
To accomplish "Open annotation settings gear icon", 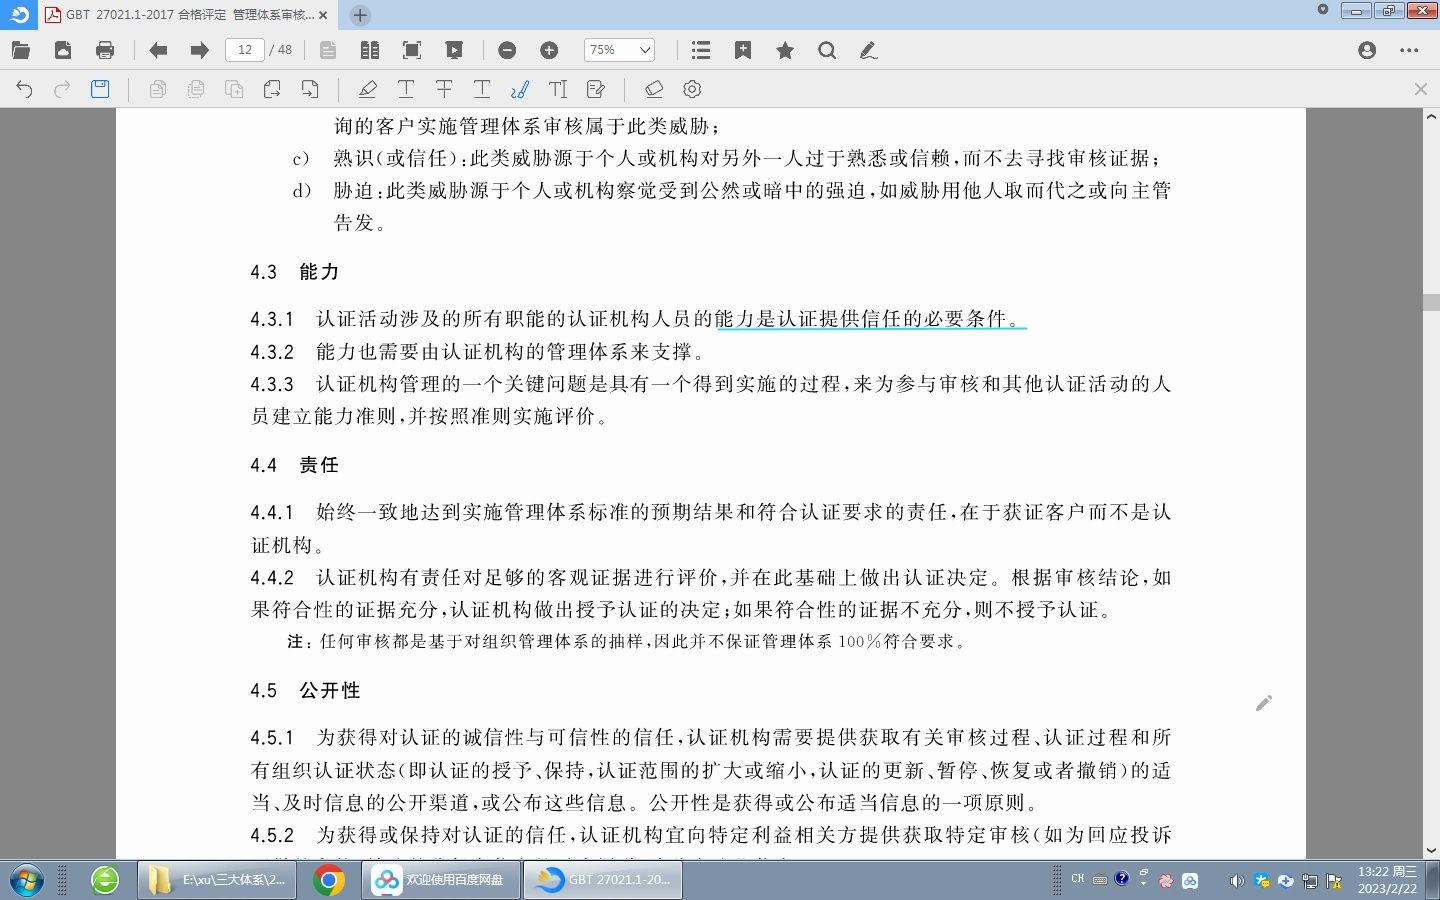I will (x=692, y=89).
